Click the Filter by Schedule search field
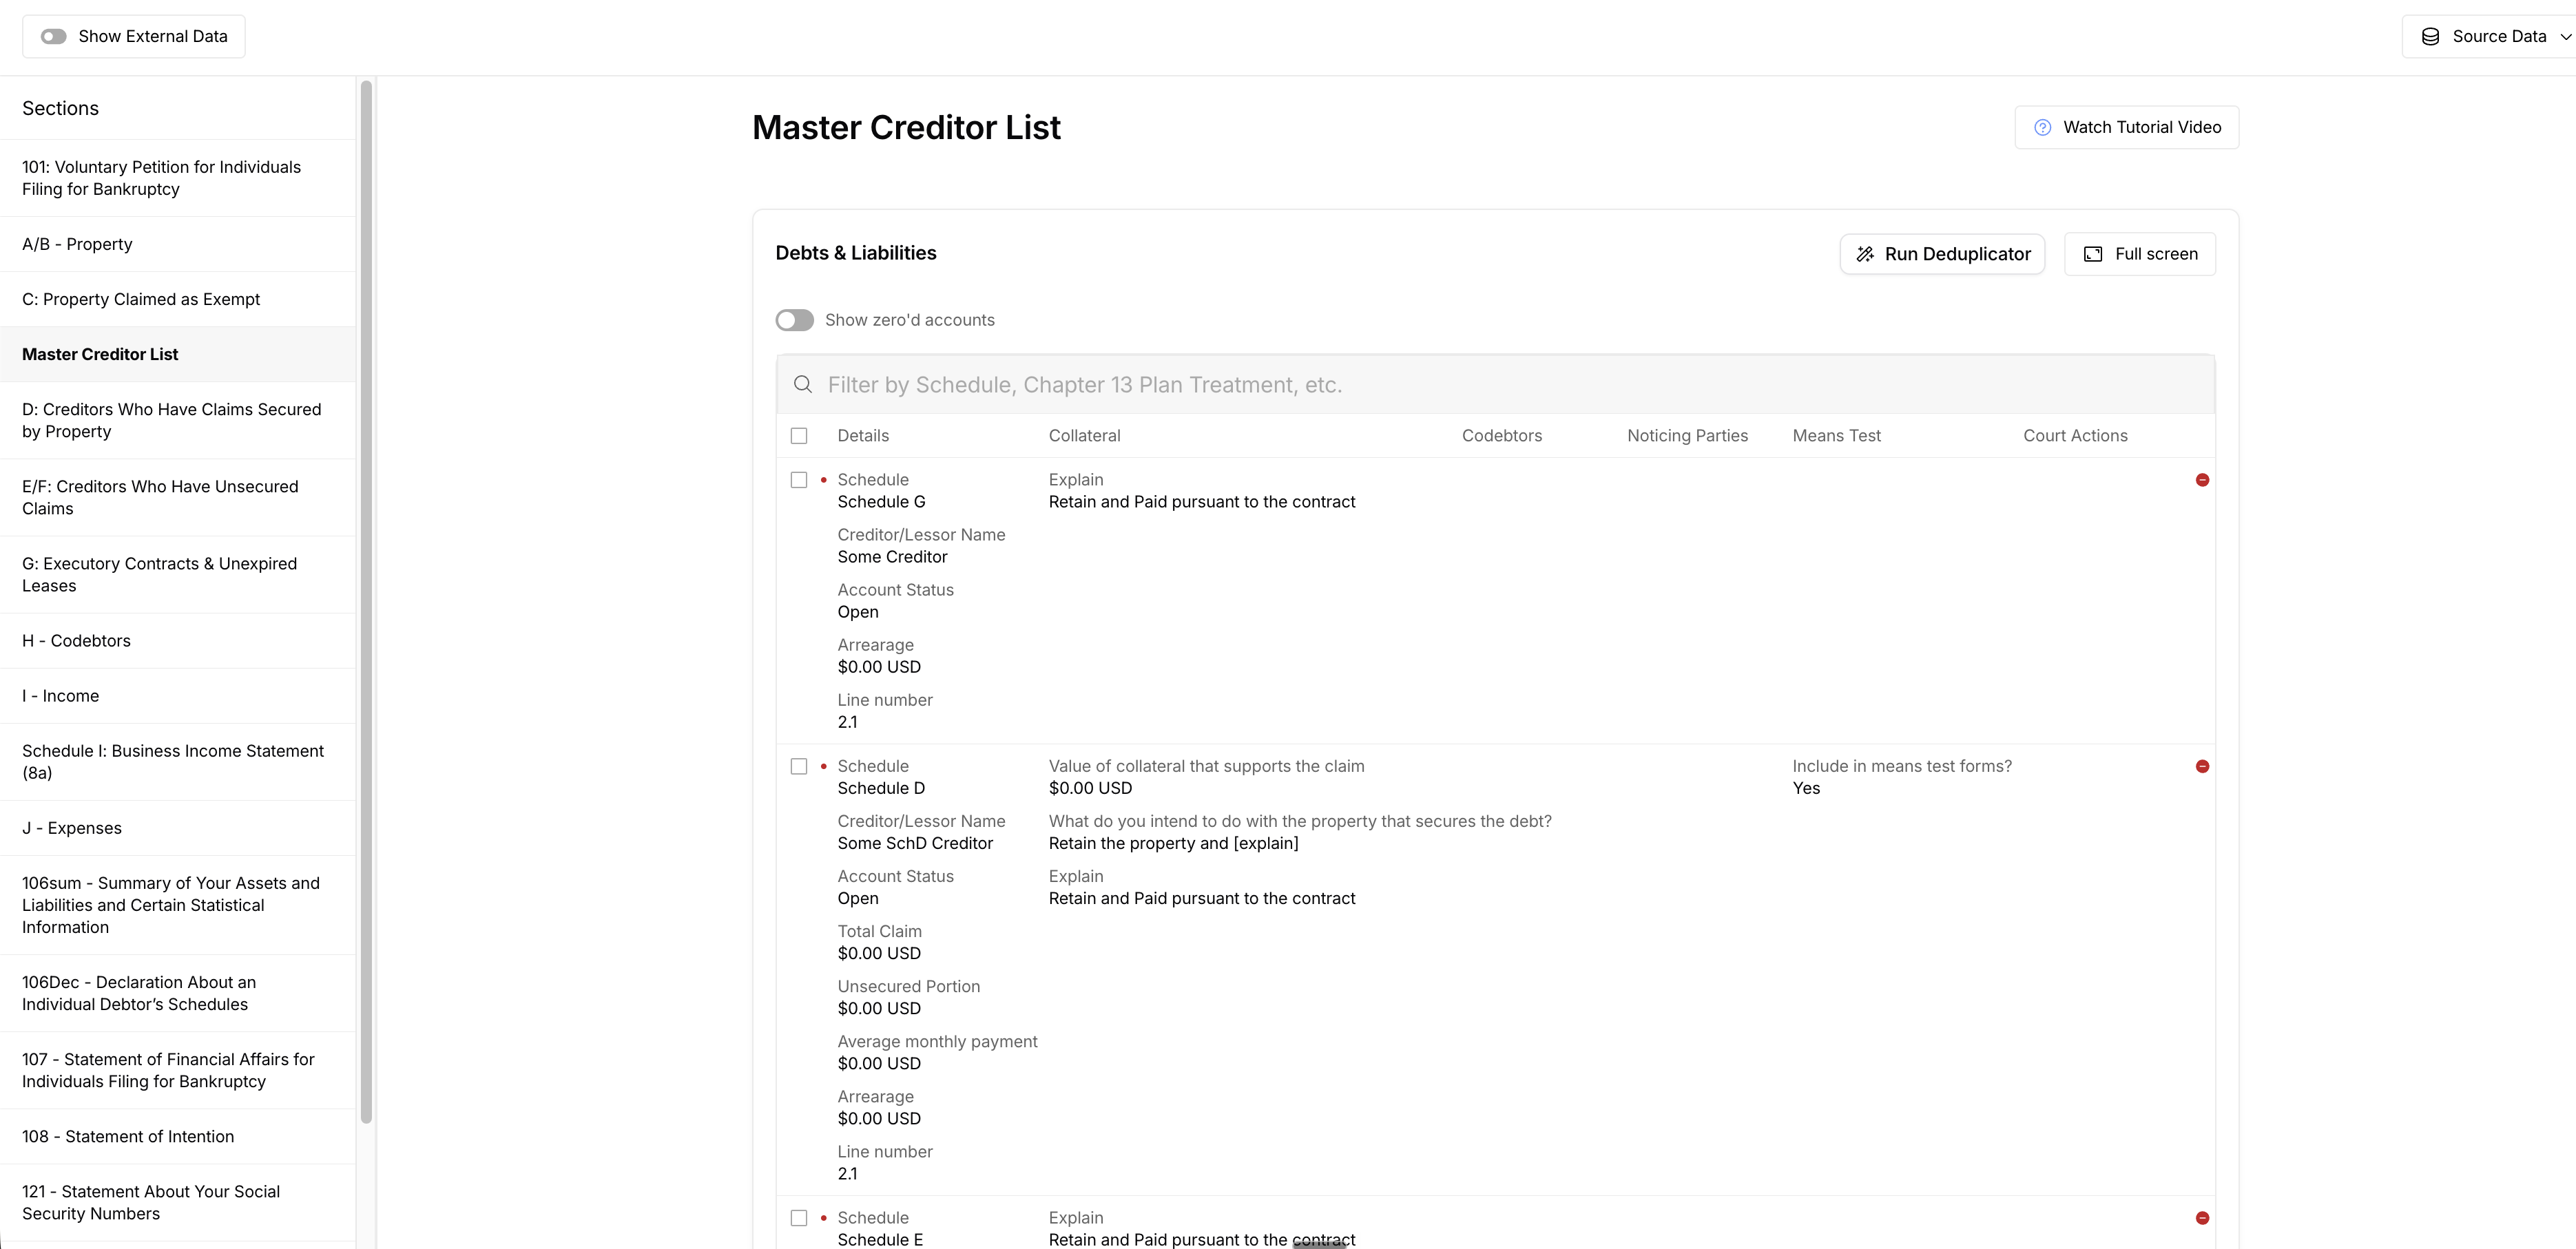This screenshot has height=1249, width=2576. (x=1495, y=385)
